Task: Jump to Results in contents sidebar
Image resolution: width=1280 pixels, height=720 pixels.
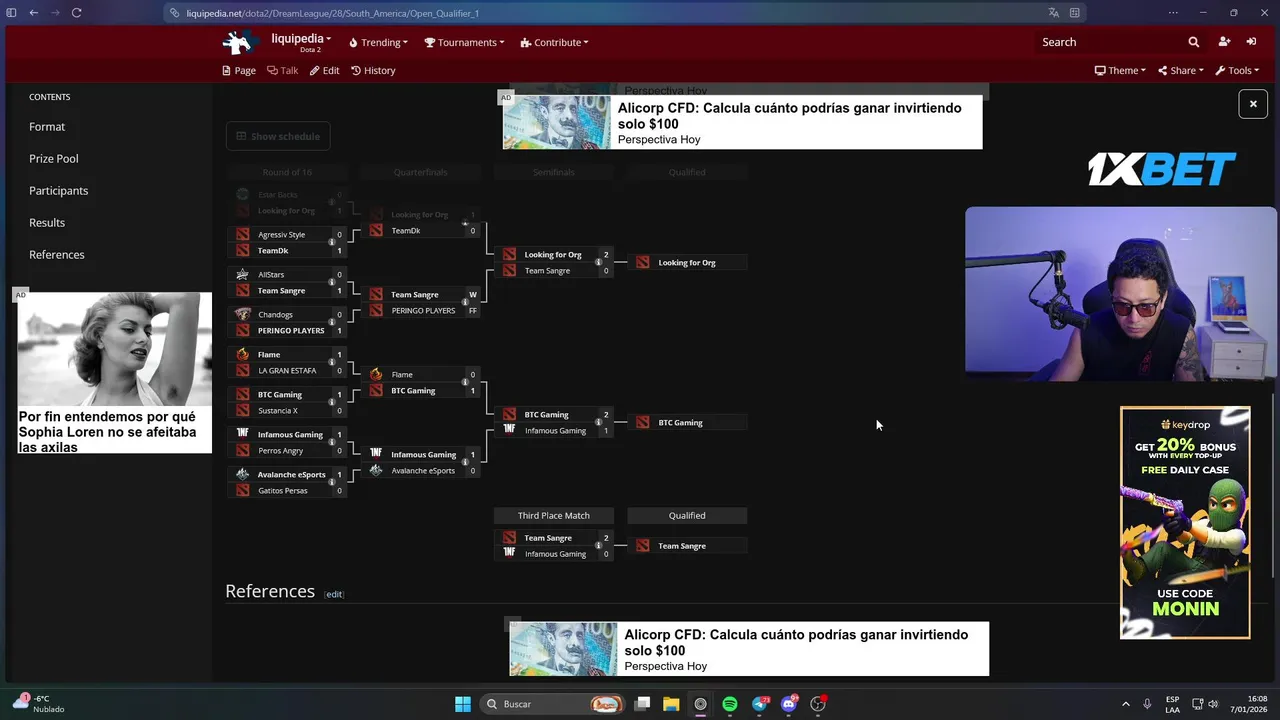Action: 47,223
